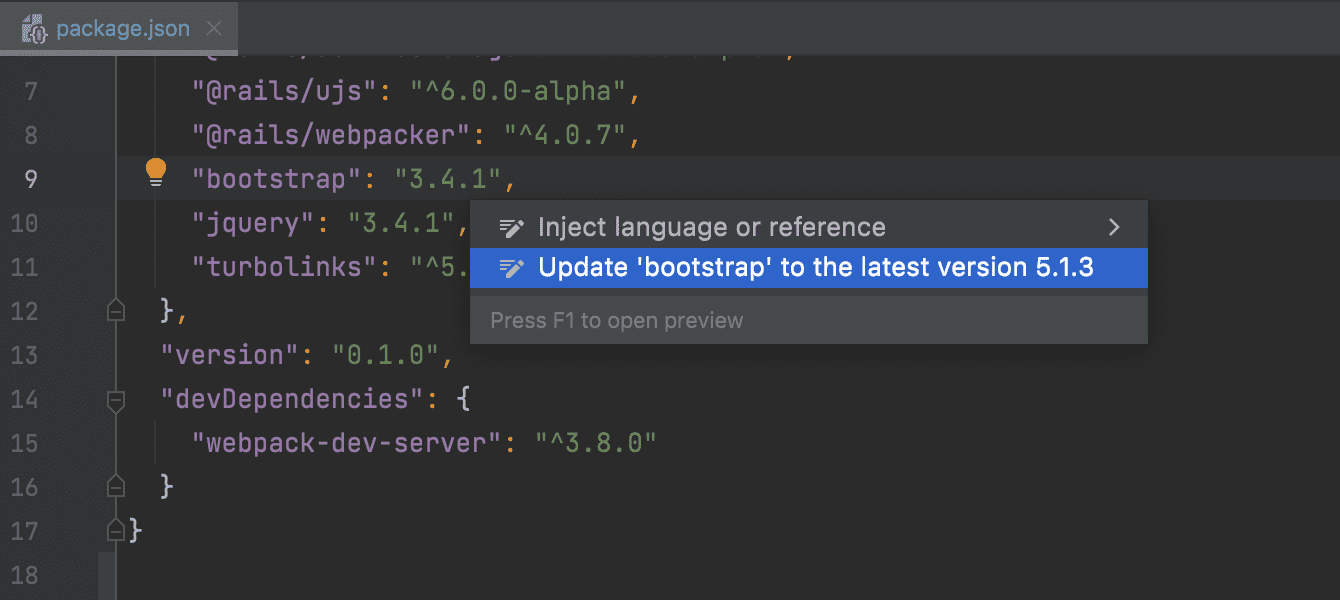Click the "webpack-dev-server" key
This screenshot has height=600, width=1340.
coord(346,443)
